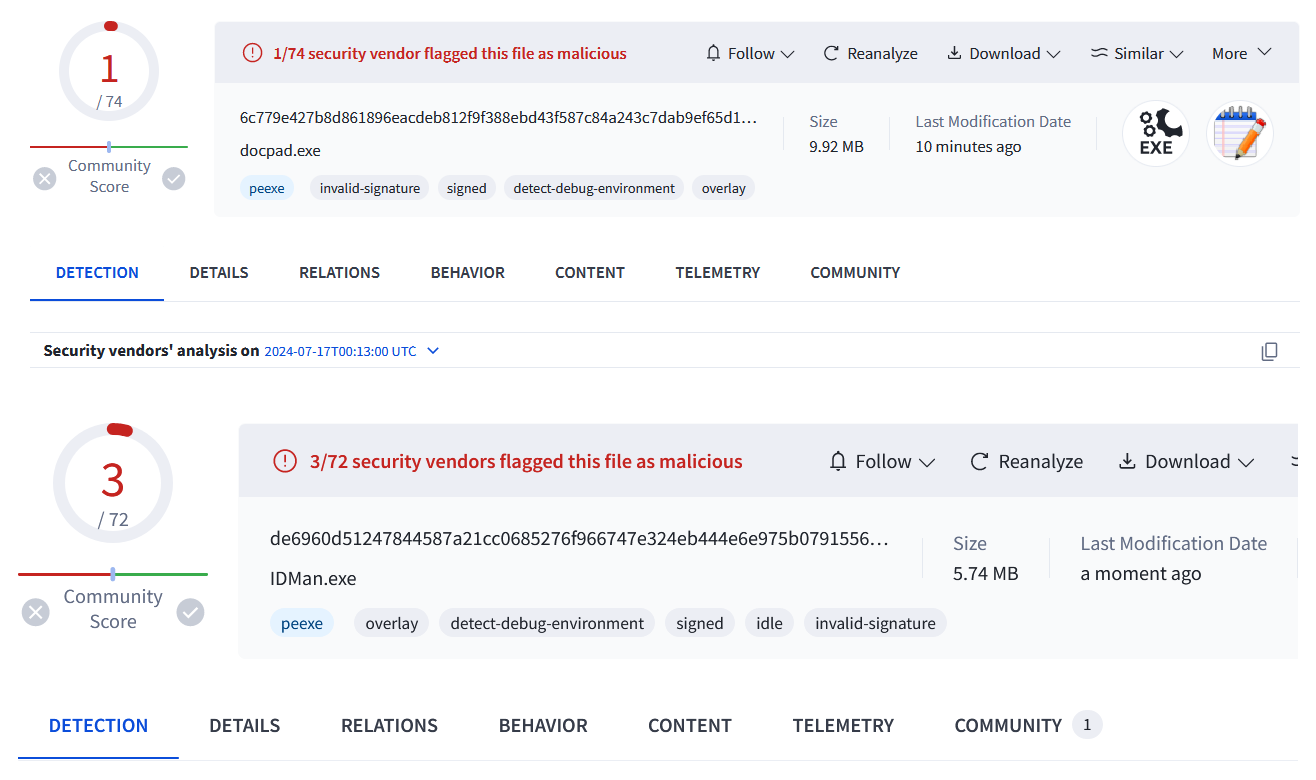The width and height of the screenshot is (1316, 780).
Task: Click the signed tag under IDMan.exe
Action: point(700,623)
